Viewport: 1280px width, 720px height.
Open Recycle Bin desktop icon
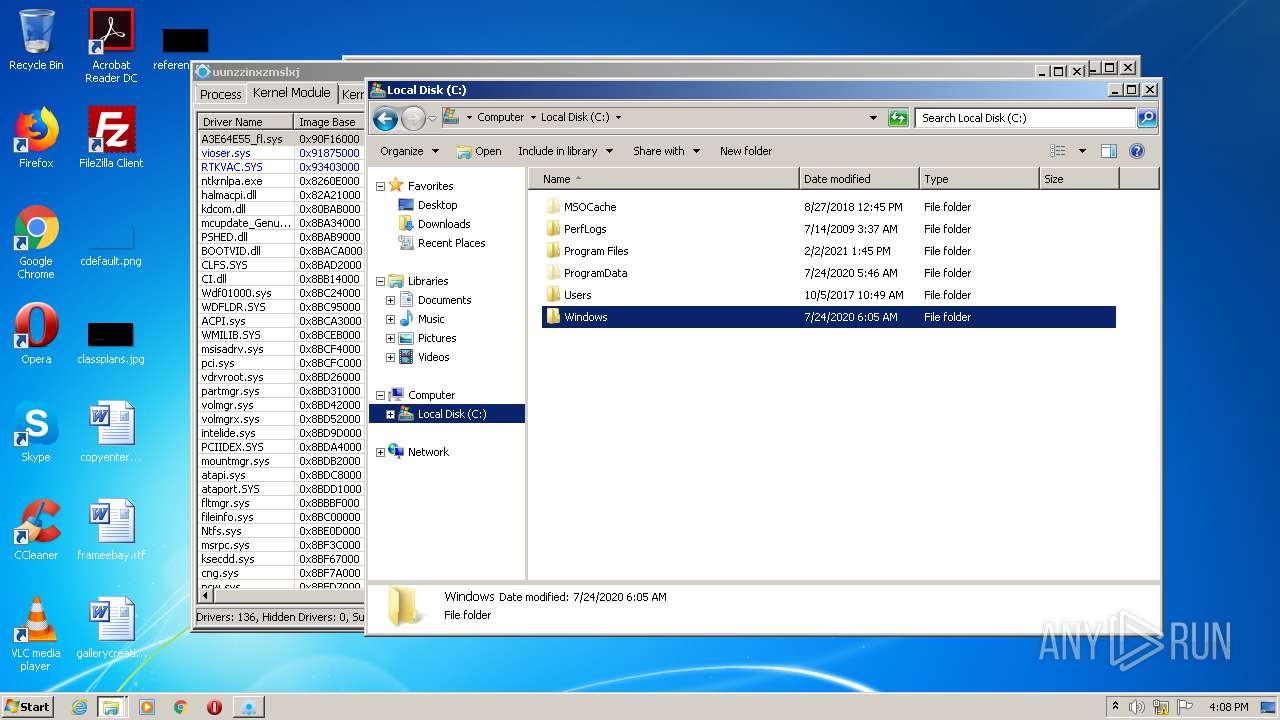(x=36, y=40)
